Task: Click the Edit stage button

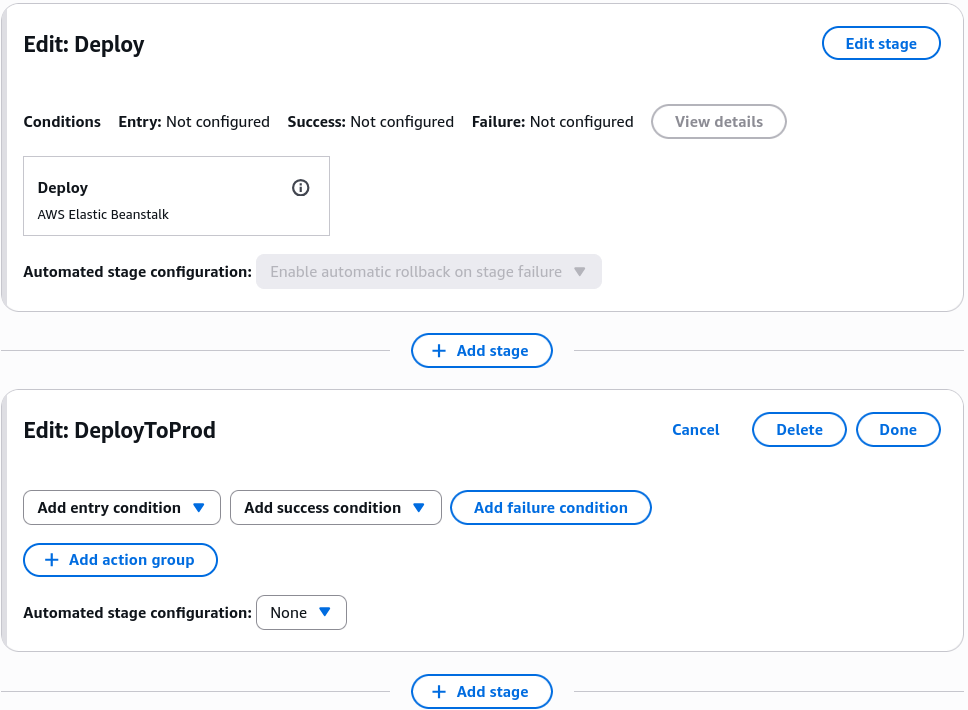Action: (881, 43)
